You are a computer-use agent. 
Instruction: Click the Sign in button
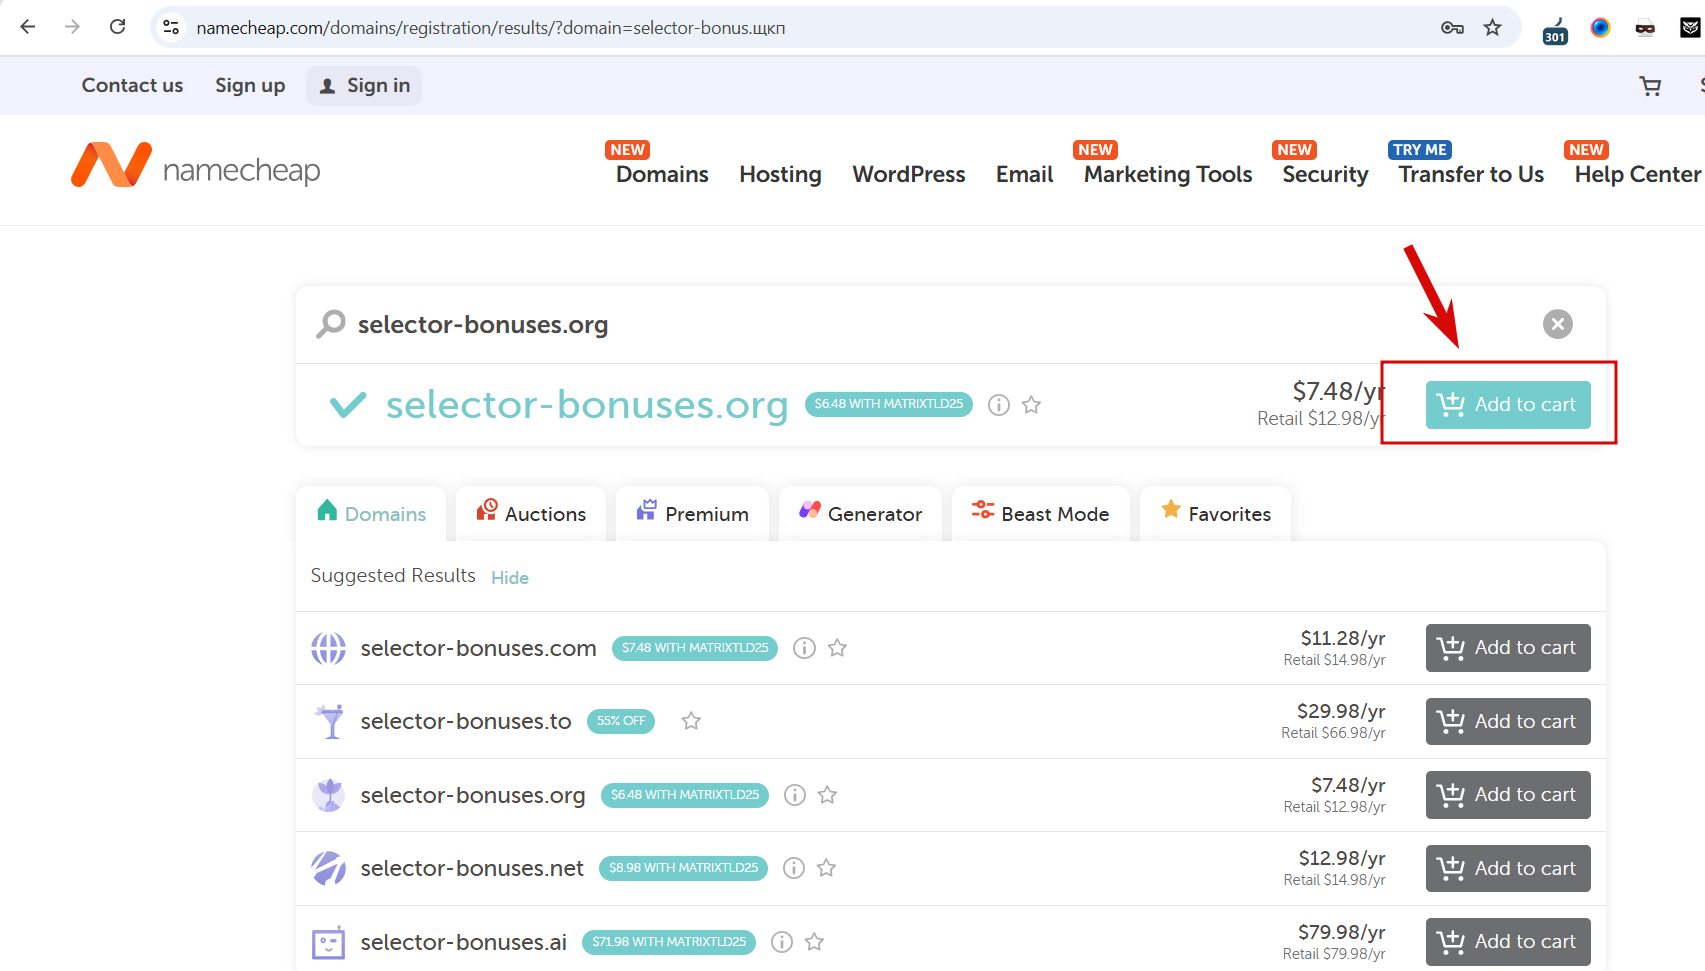tap(364, 86)
